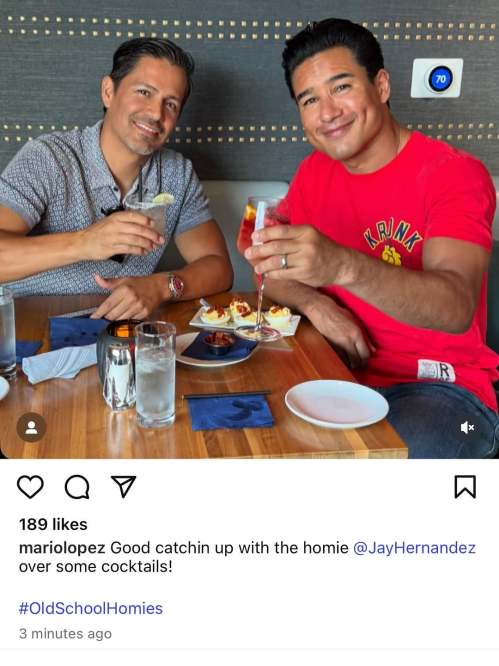Screen dimensions: 499x666
Task: Like the post with the heart icon
Action: point(30,487)
